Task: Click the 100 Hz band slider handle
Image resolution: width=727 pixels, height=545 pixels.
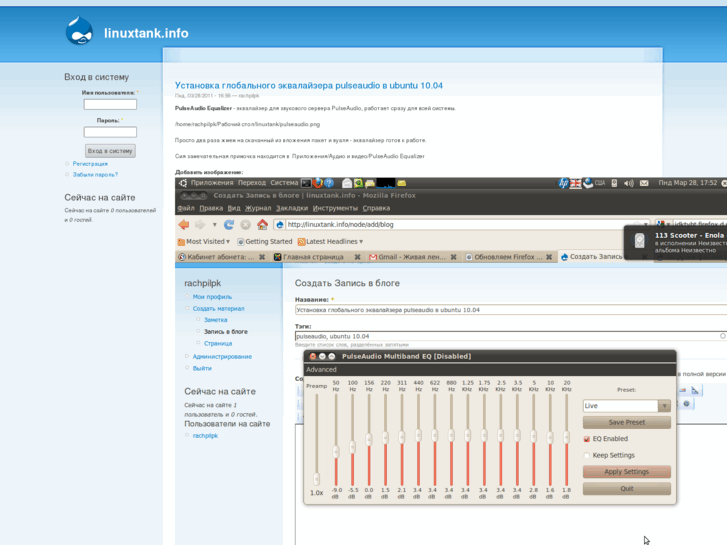Action: click(x=352, y=447)
